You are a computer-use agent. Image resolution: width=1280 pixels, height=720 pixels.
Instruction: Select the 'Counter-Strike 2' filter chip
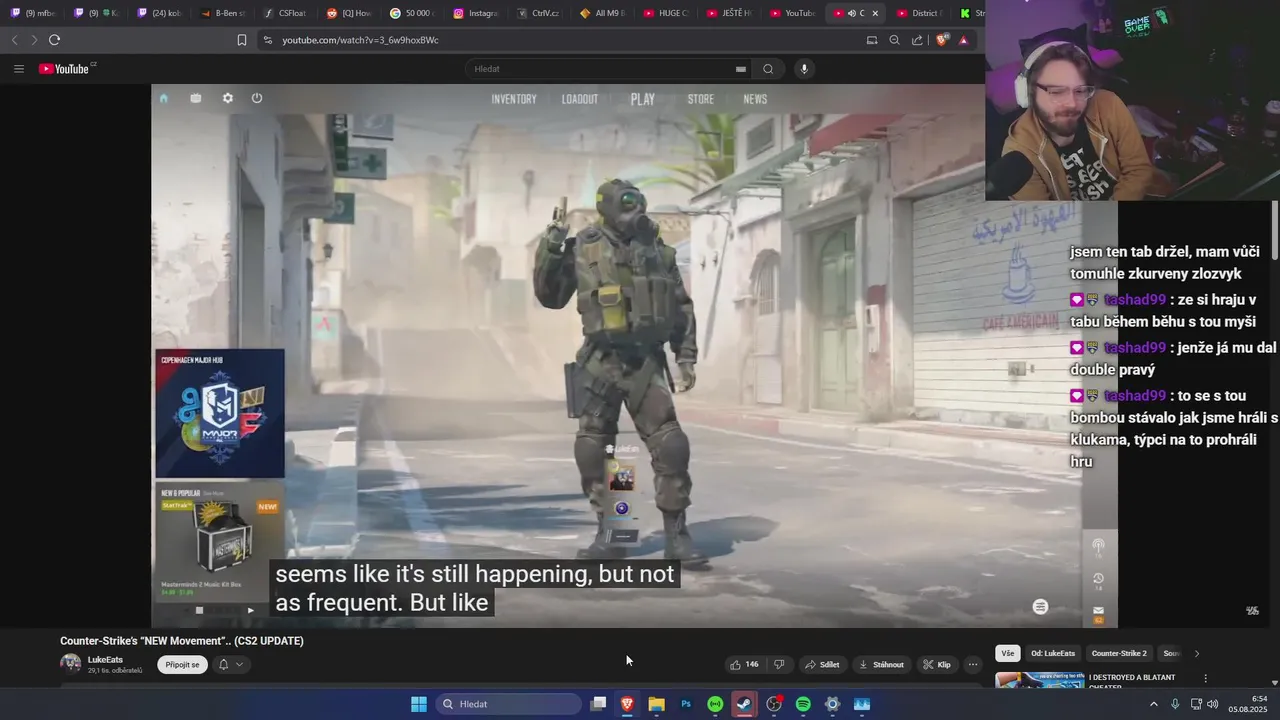point(1119,653)
